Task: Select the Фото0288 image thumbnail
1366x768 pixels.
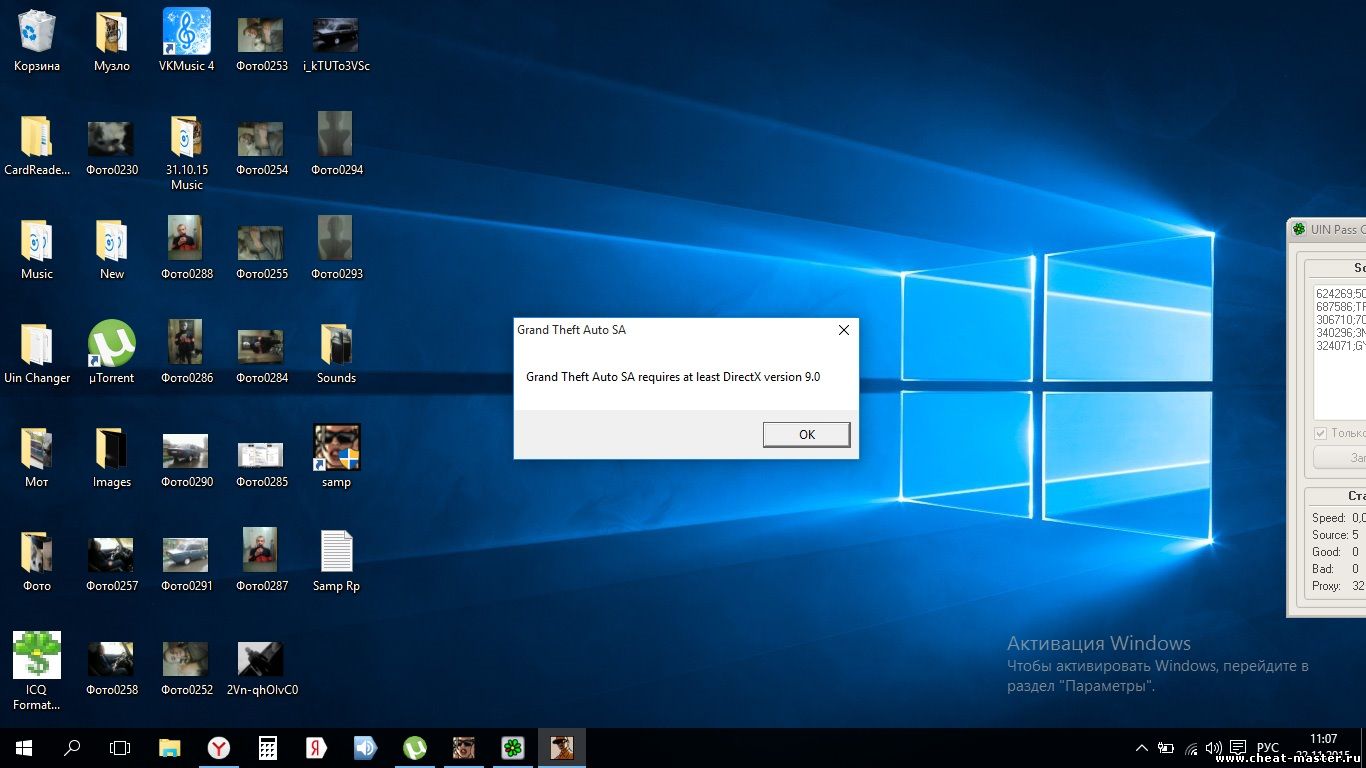Action: [186, 240]
